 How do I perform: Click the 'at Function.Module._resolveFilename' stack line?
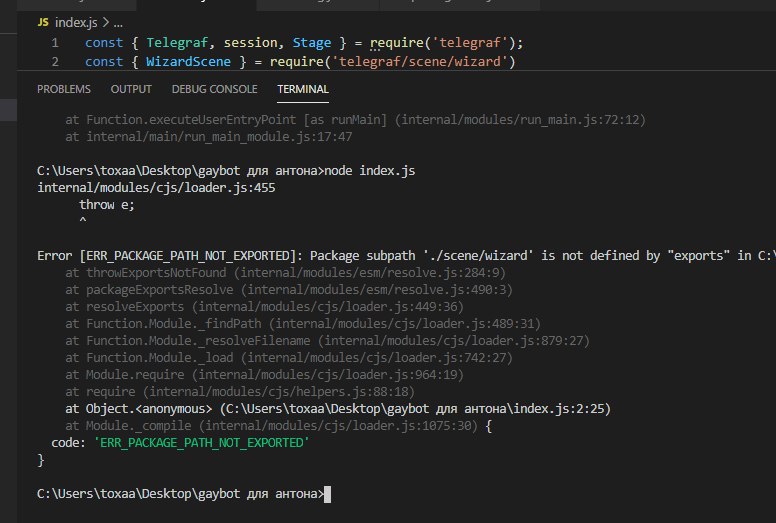328,341
